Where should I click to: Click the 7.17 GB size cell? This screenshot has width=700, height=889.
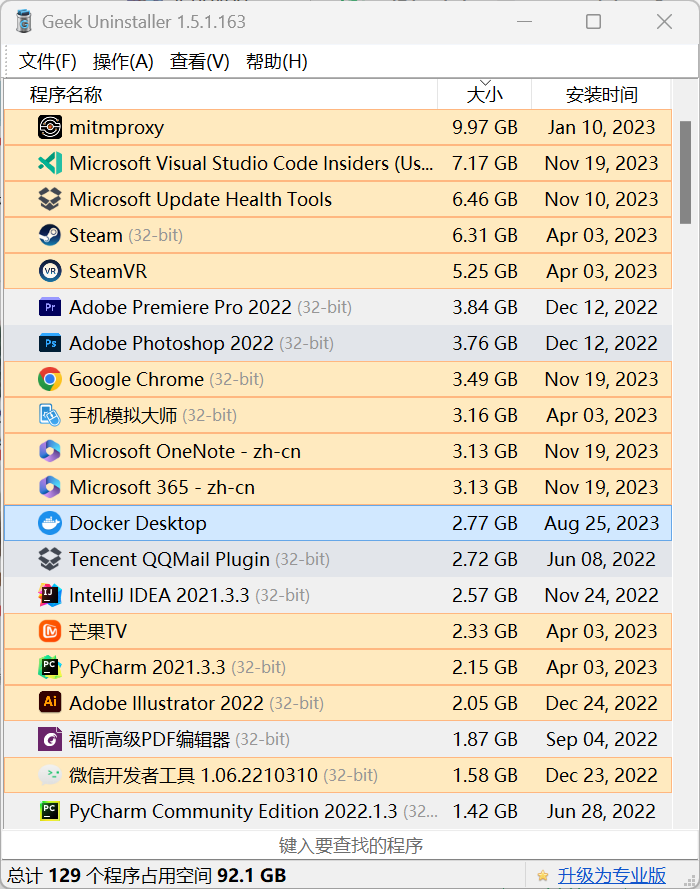[x=485, y=163]
